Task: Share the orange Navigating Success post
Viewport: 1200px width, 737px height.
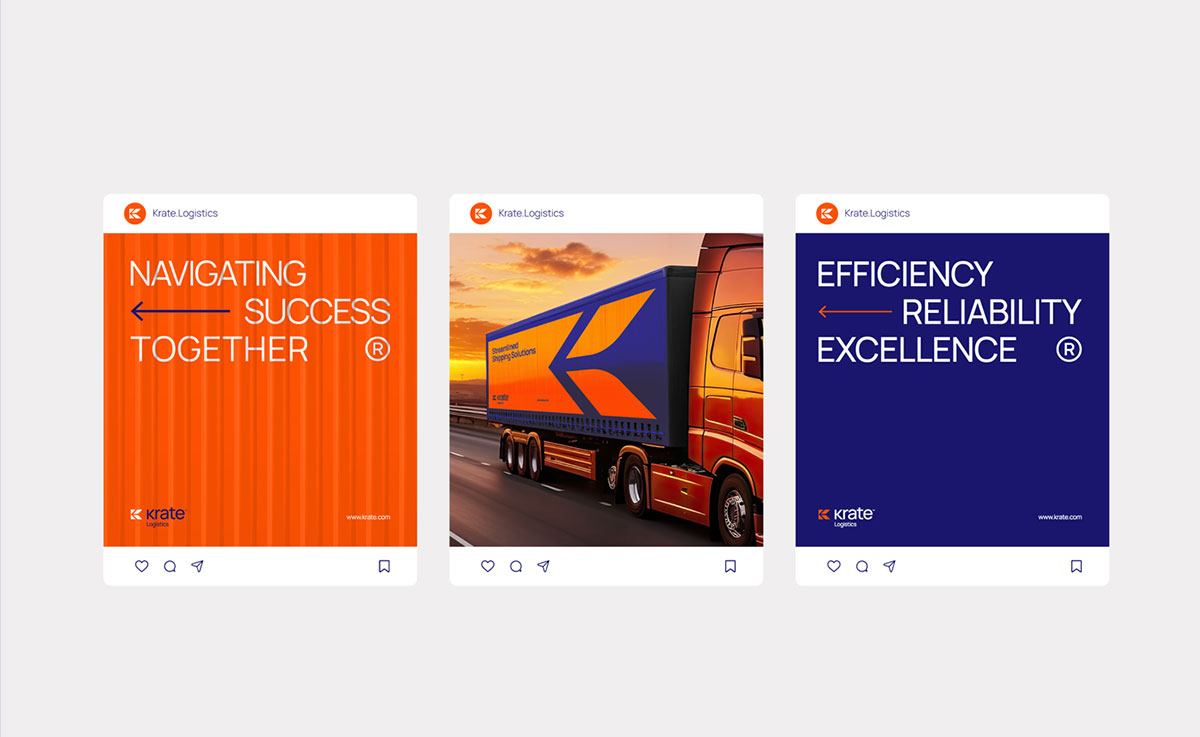Action: pyautogui.click(x=198, y=566)
